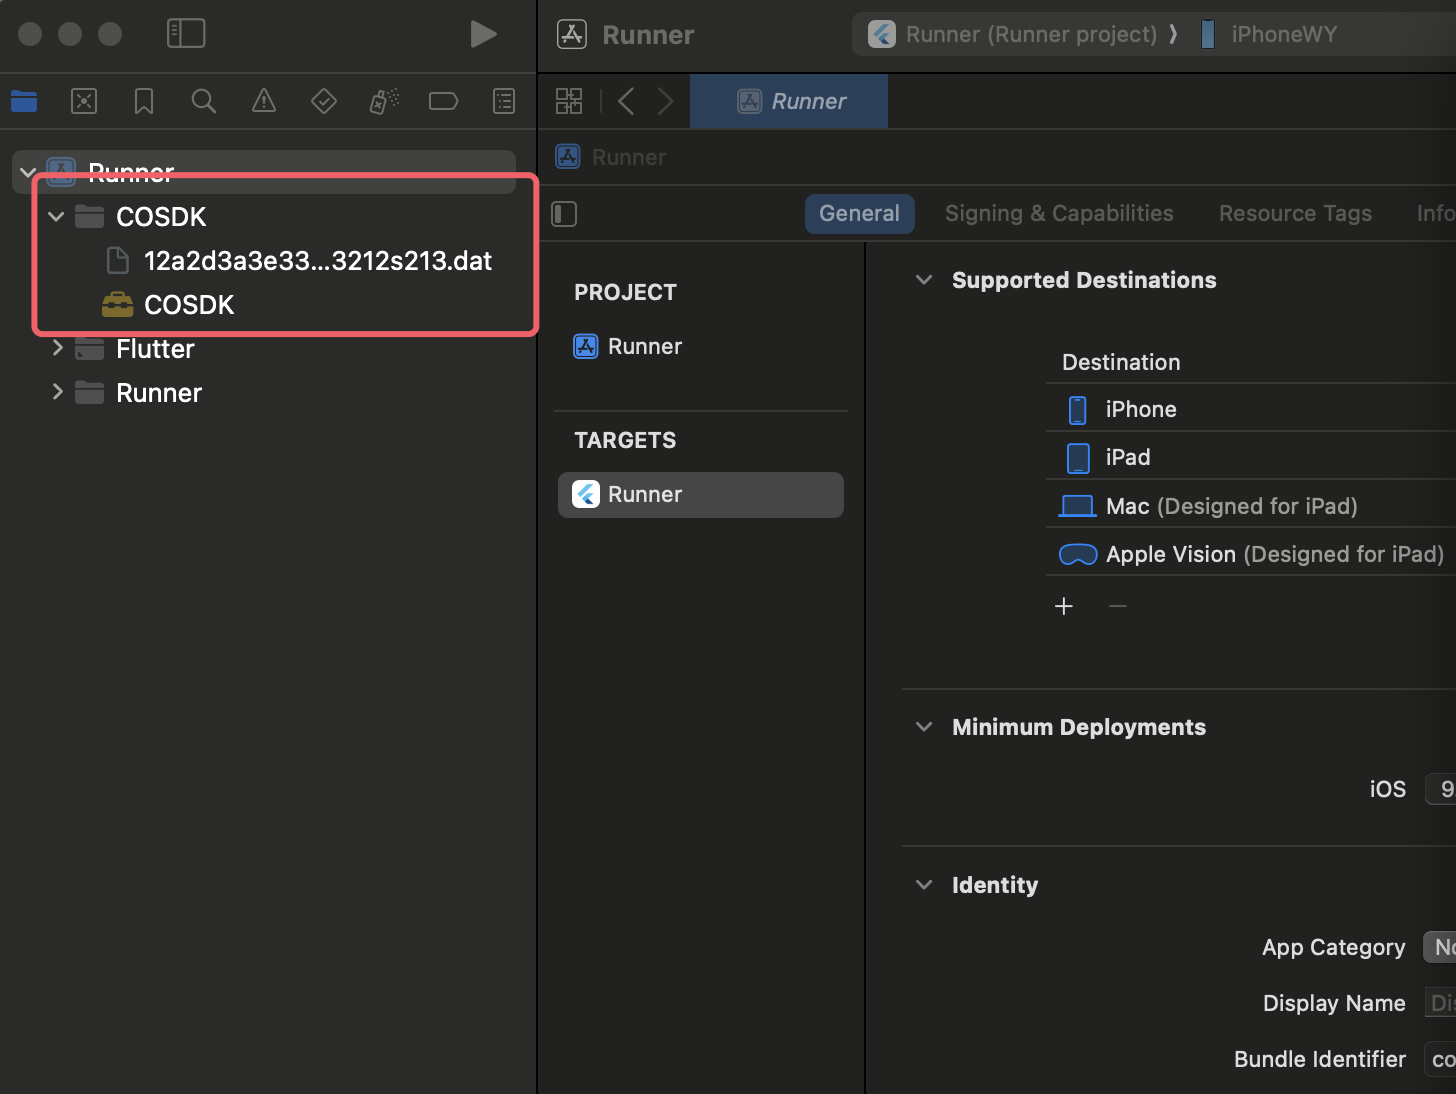The width and height of the screenshot is (1456, 1094).
Task: Click the Display Name input field
Action: pyautogui.click(x=1440, y=1003)
